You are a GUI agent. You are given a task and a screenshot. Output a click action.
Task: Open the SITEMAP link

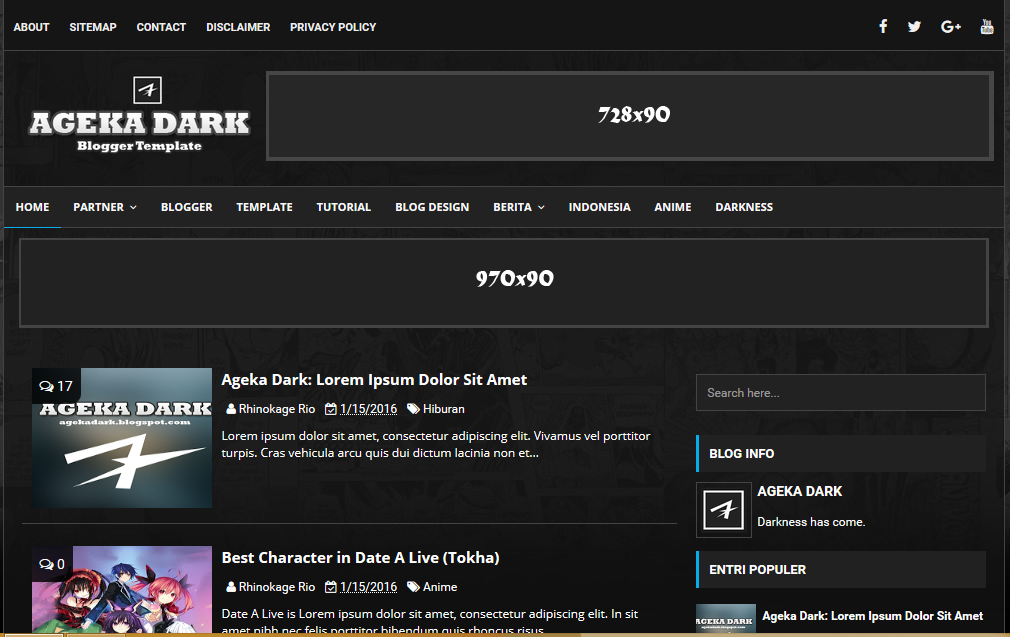[93, 27]
